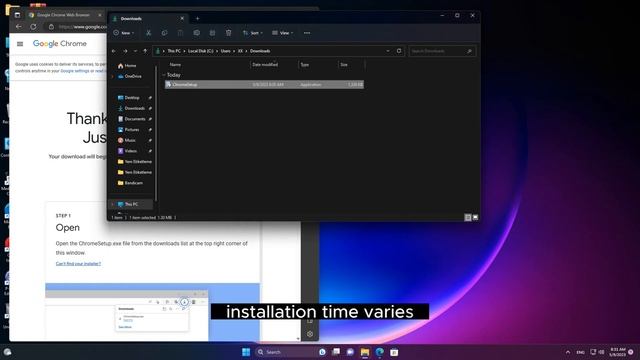The width and height of the screenshot is (640, 360).
Task: Open Microsoft Edge from the taskbar
Action: point(380,352)
